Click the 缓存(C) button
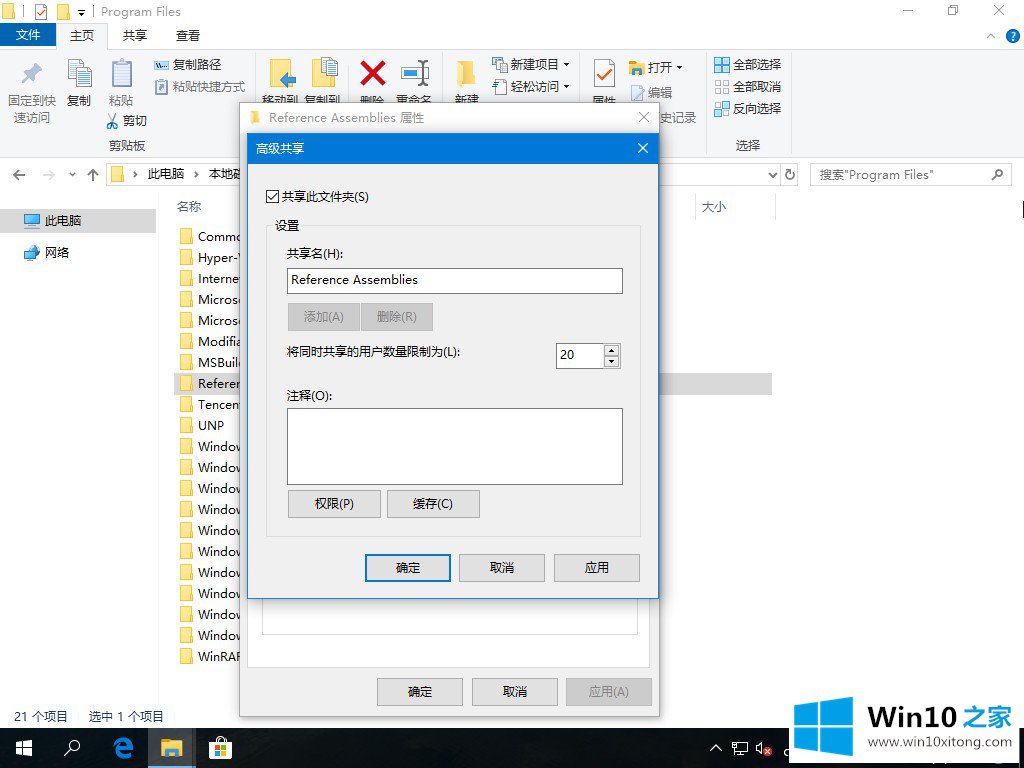This screenshot has height=768, width=1024. click(433, 504)
